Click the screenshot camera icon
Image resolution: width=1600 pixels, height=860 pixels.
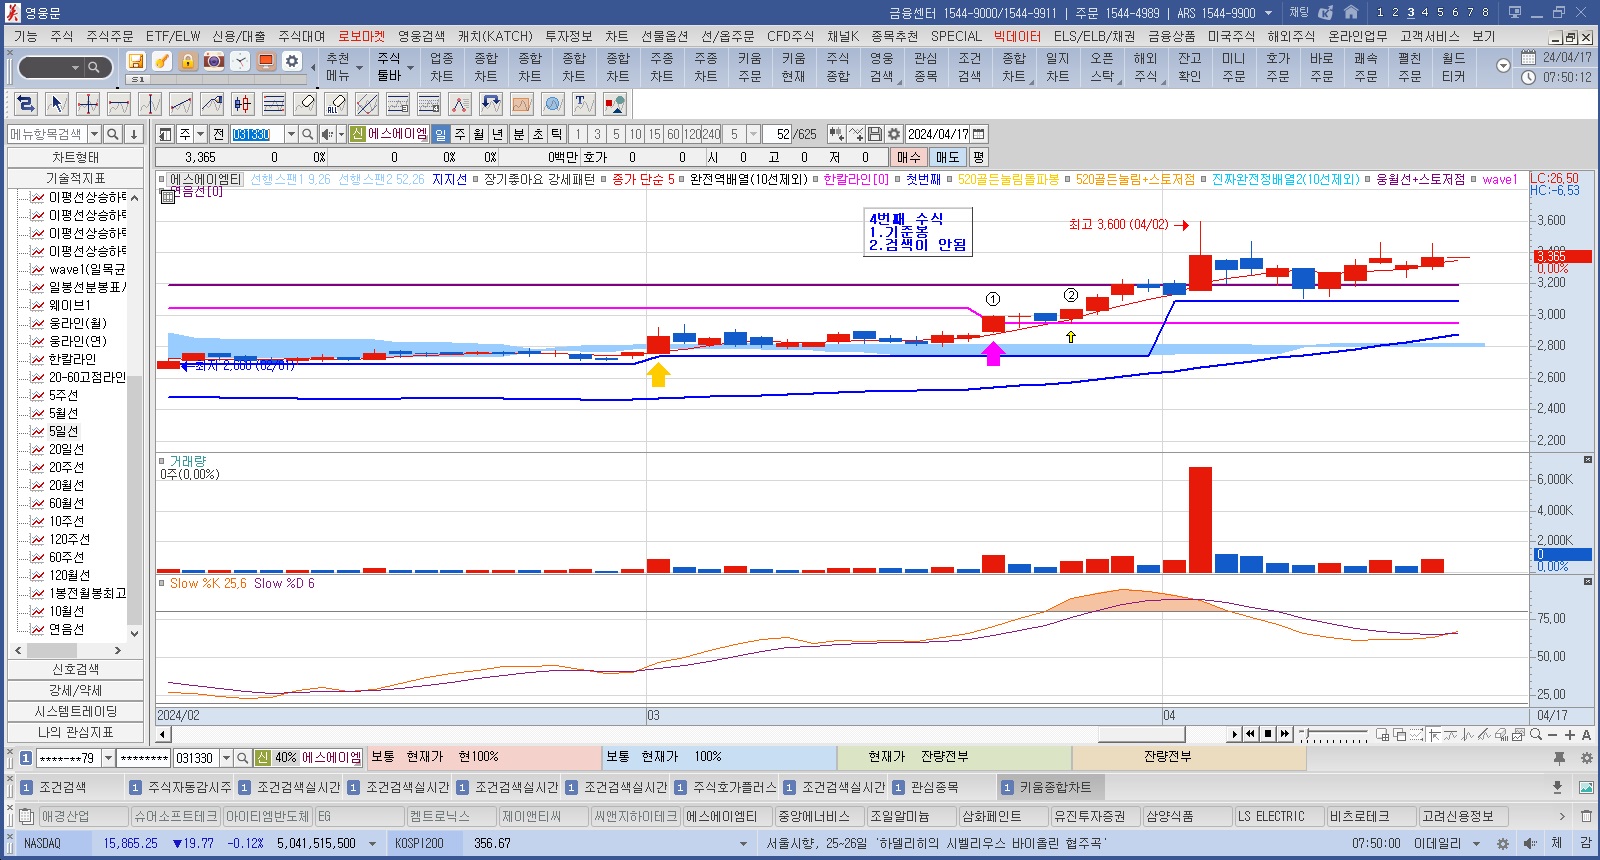pos(214,61)
